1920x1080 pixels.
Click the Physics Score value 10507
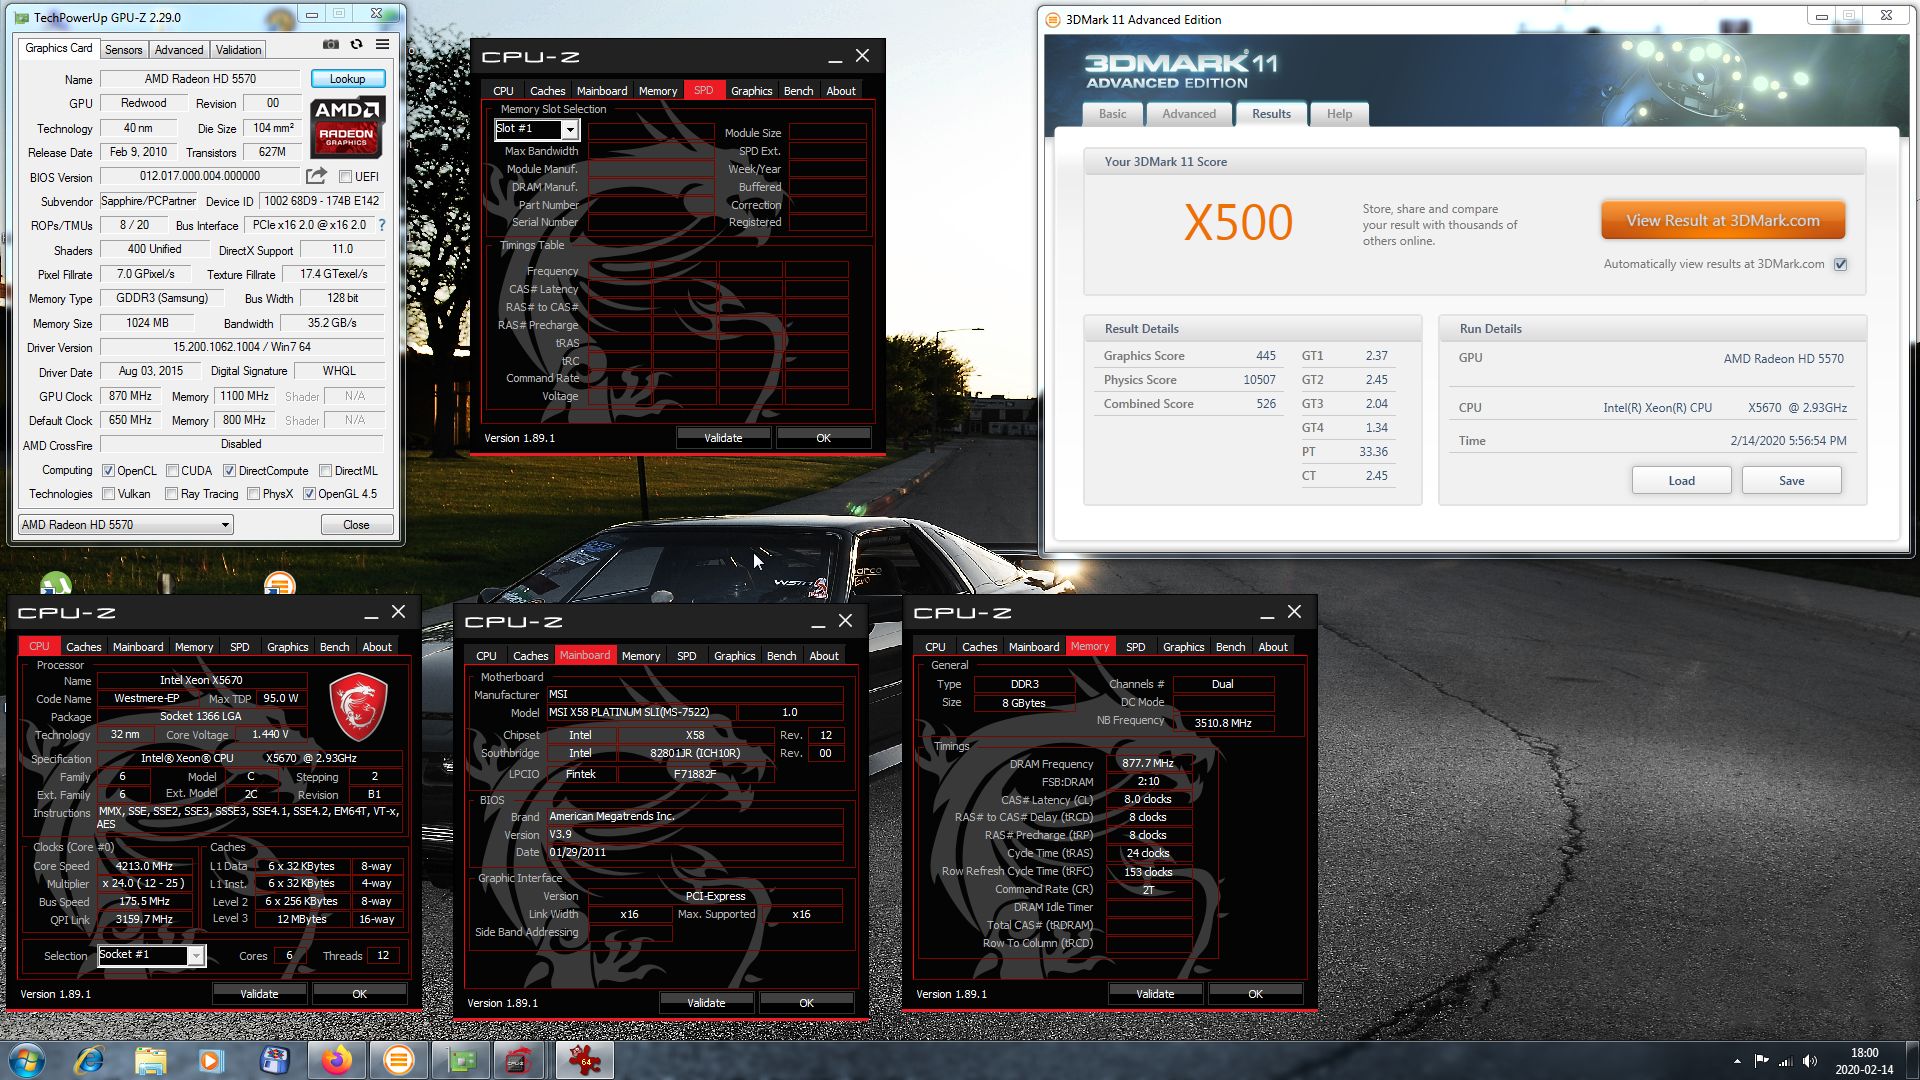coord(1259,380)
